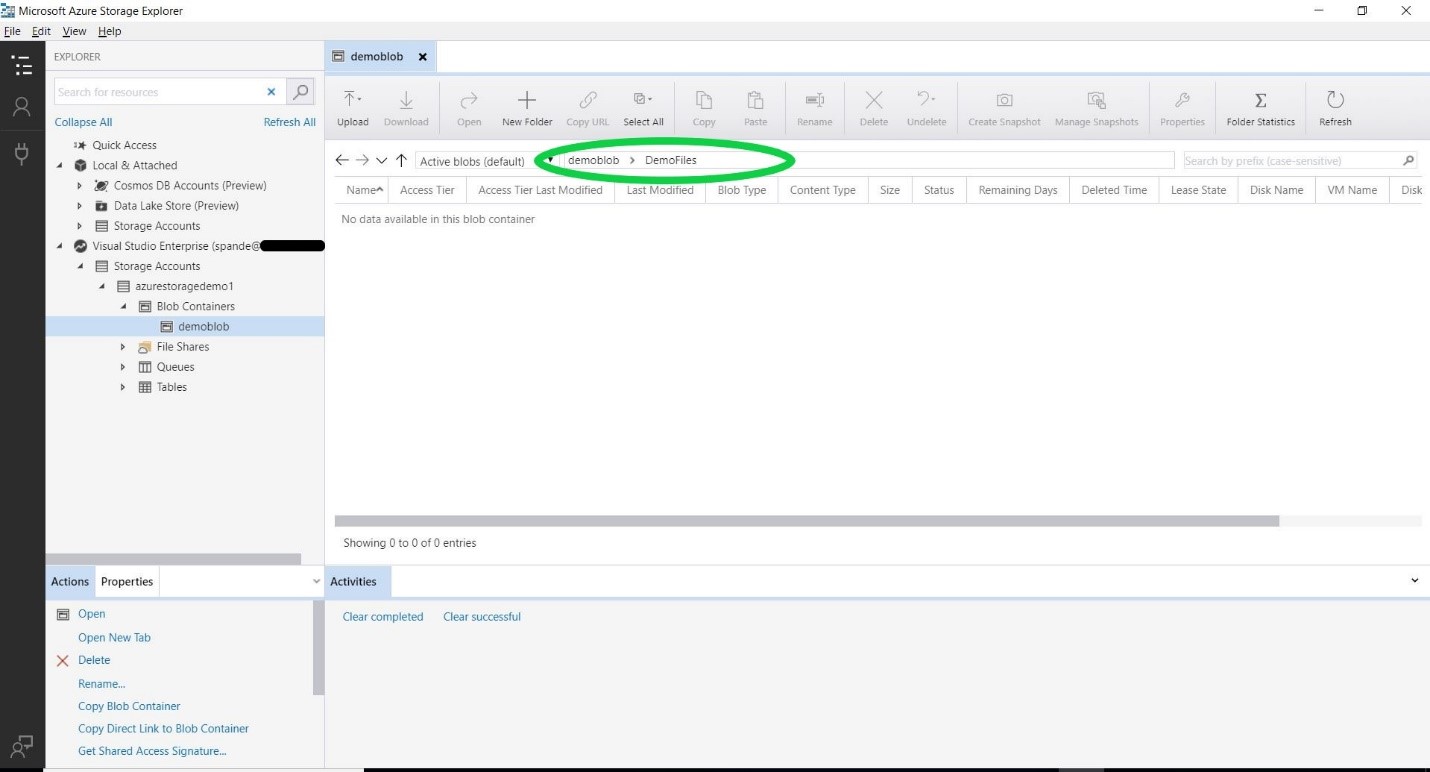
Task: Click the horizontal scrollbar under the blob list
Action: coord(807,521)
